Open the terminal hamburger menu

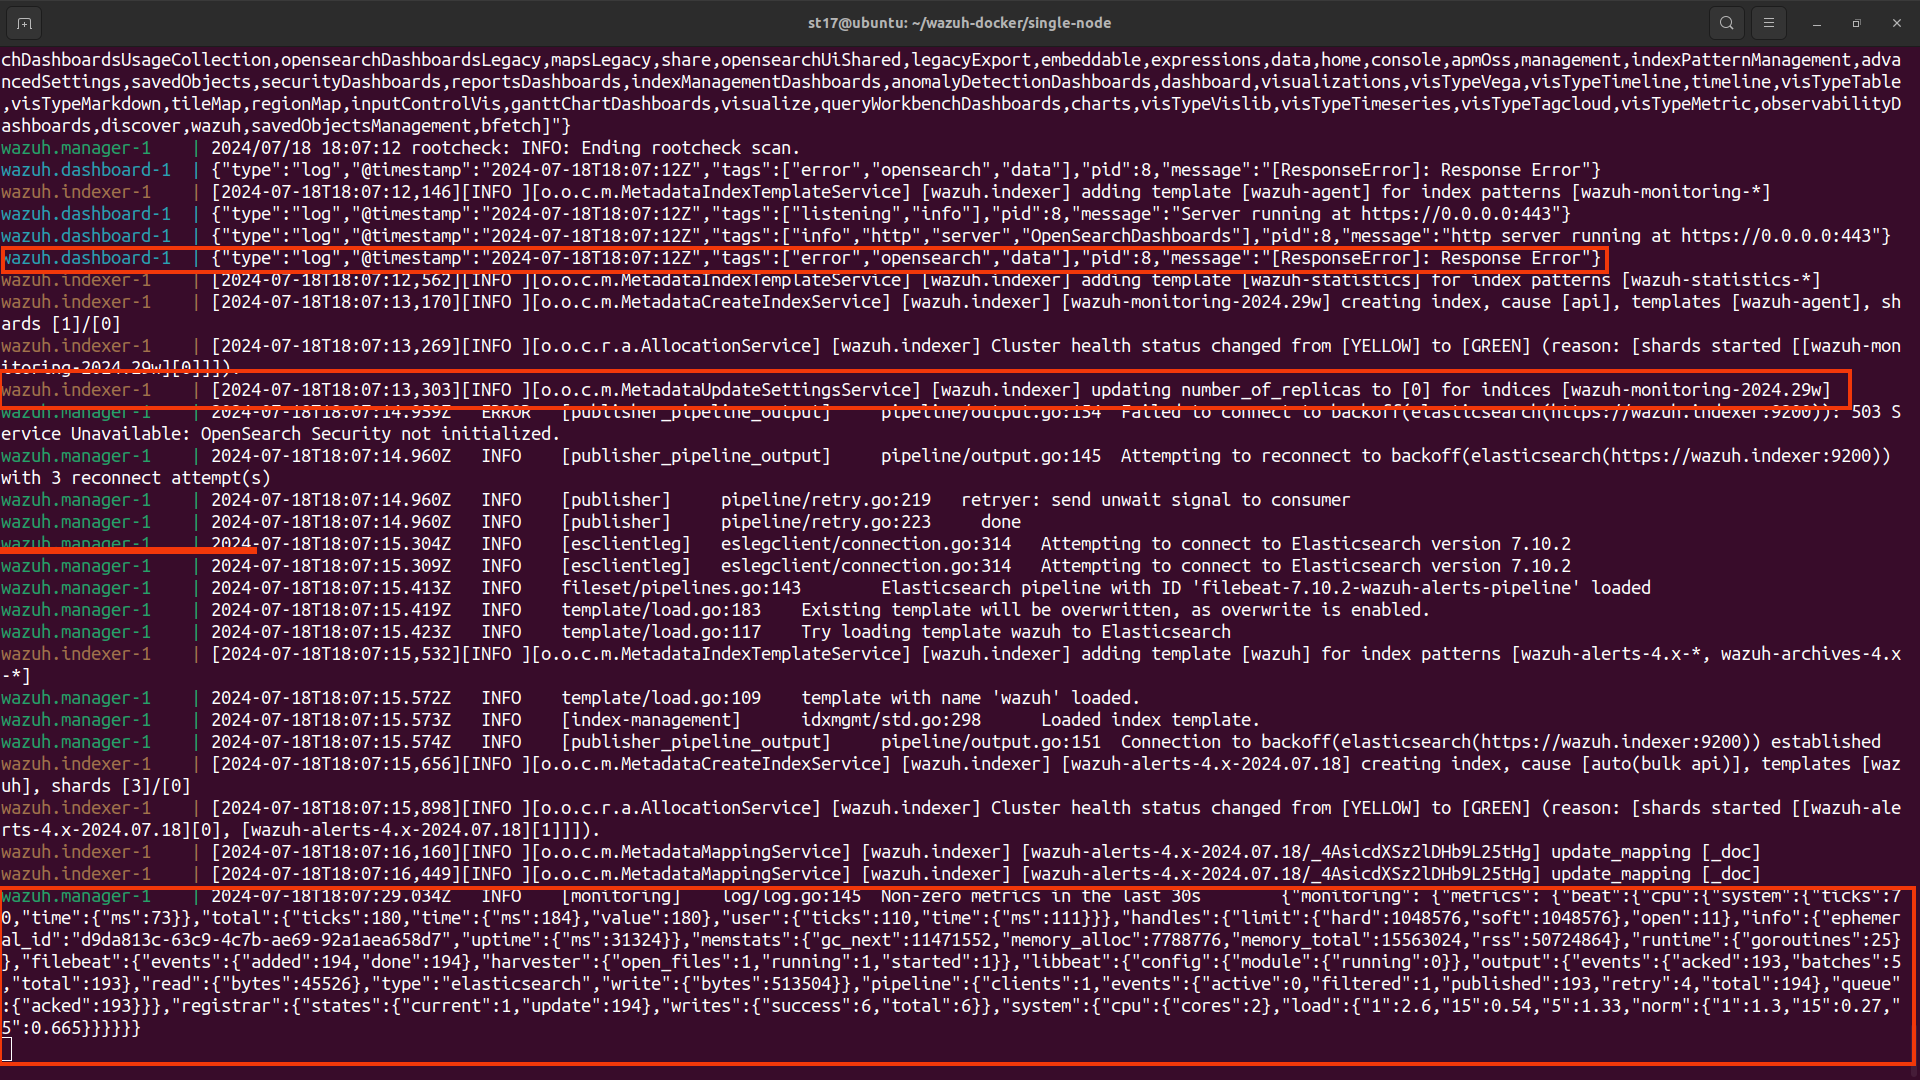coord(1769,23)
